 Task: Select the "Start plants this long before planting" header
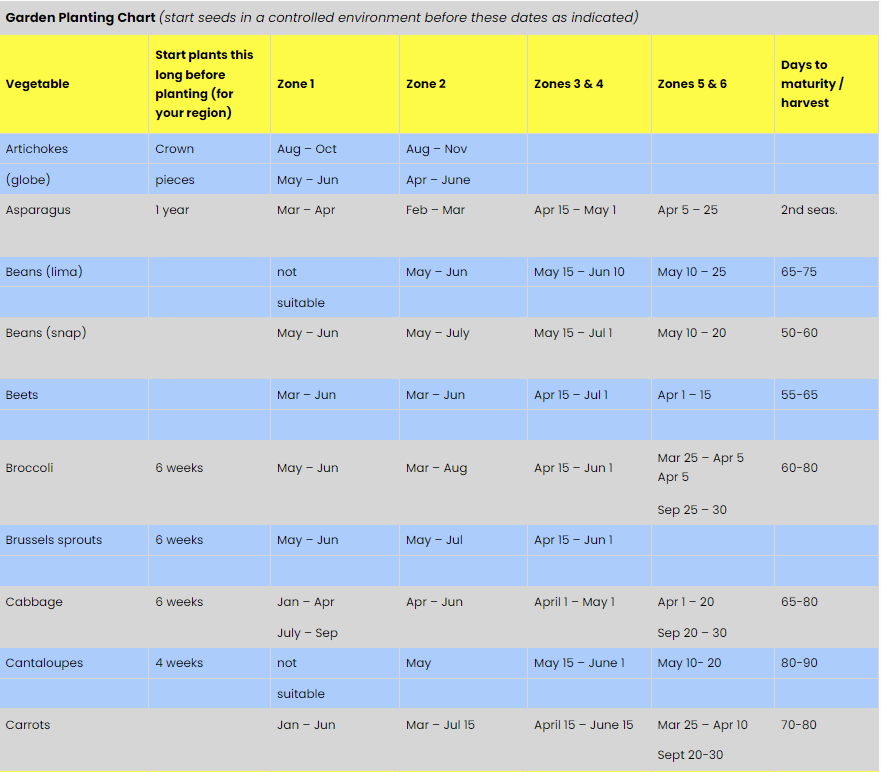point(205,84)
